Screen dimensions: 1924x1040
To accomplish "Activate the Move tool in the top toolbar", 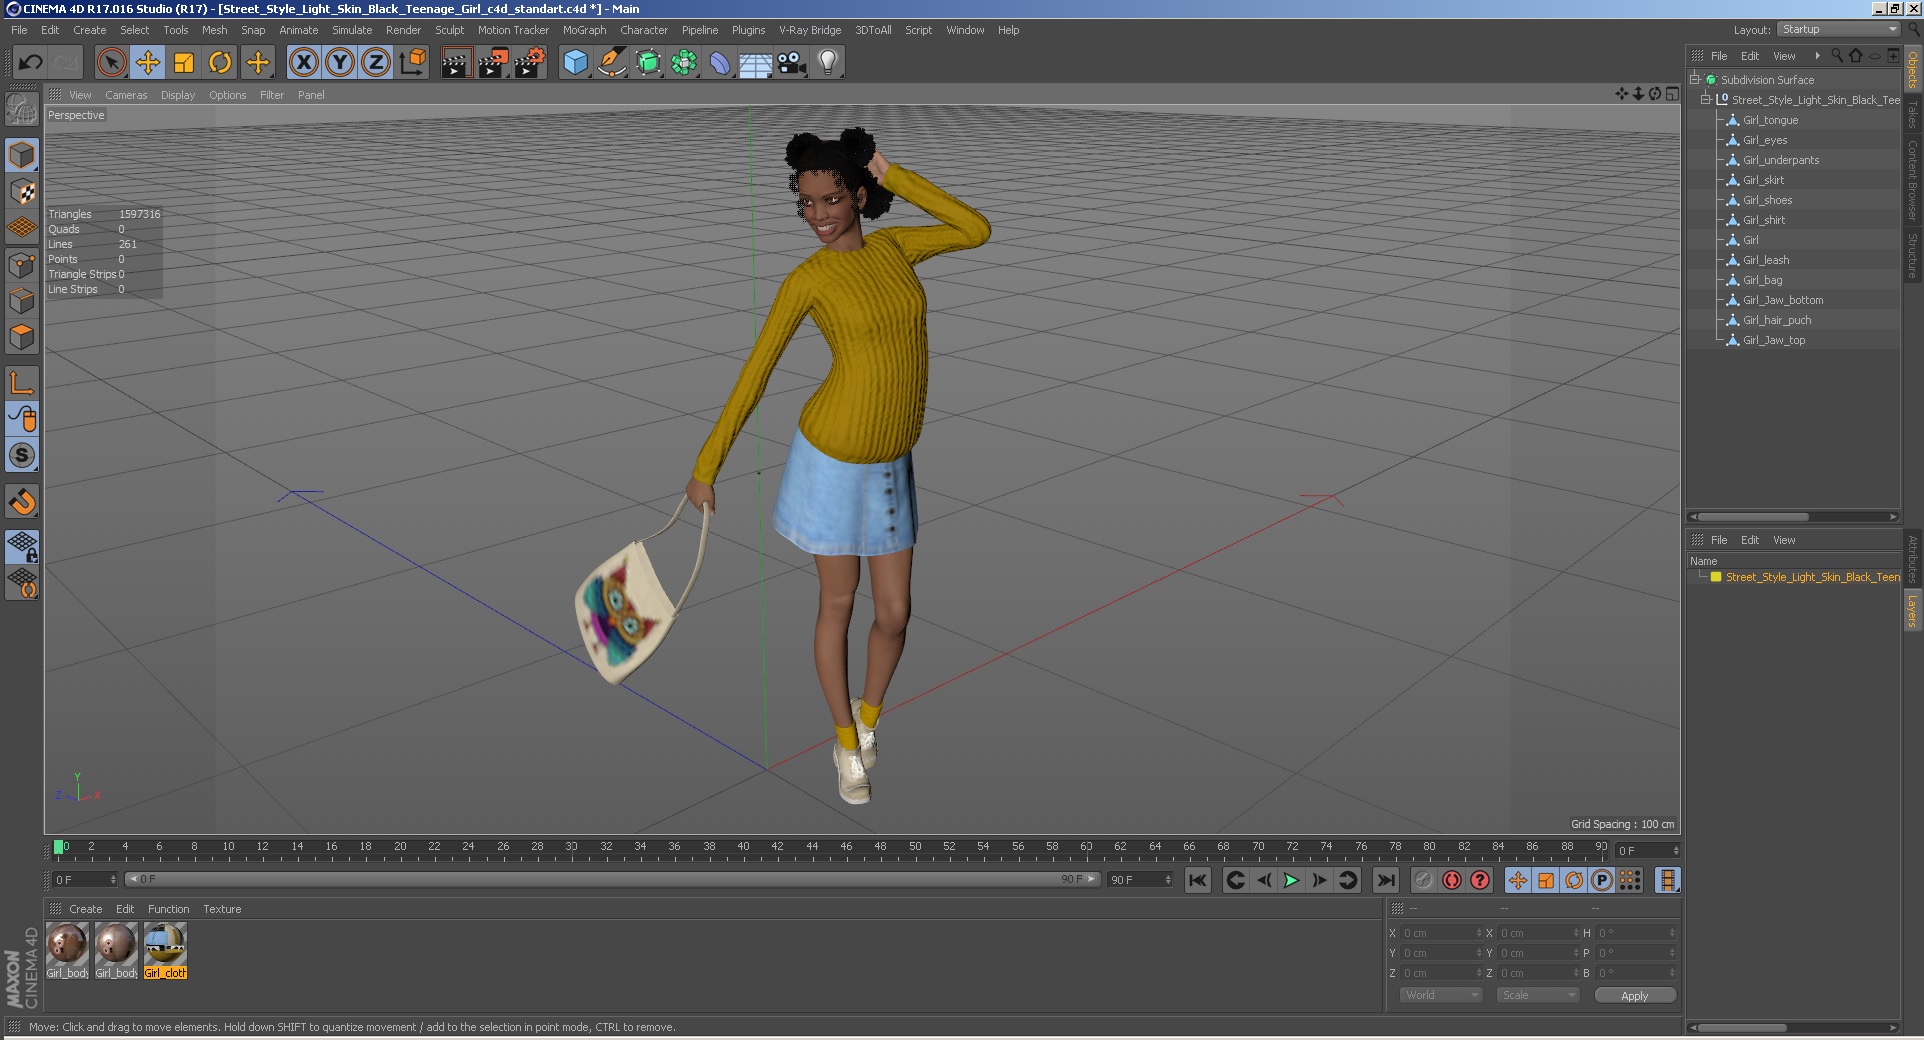I will point(148,62).
